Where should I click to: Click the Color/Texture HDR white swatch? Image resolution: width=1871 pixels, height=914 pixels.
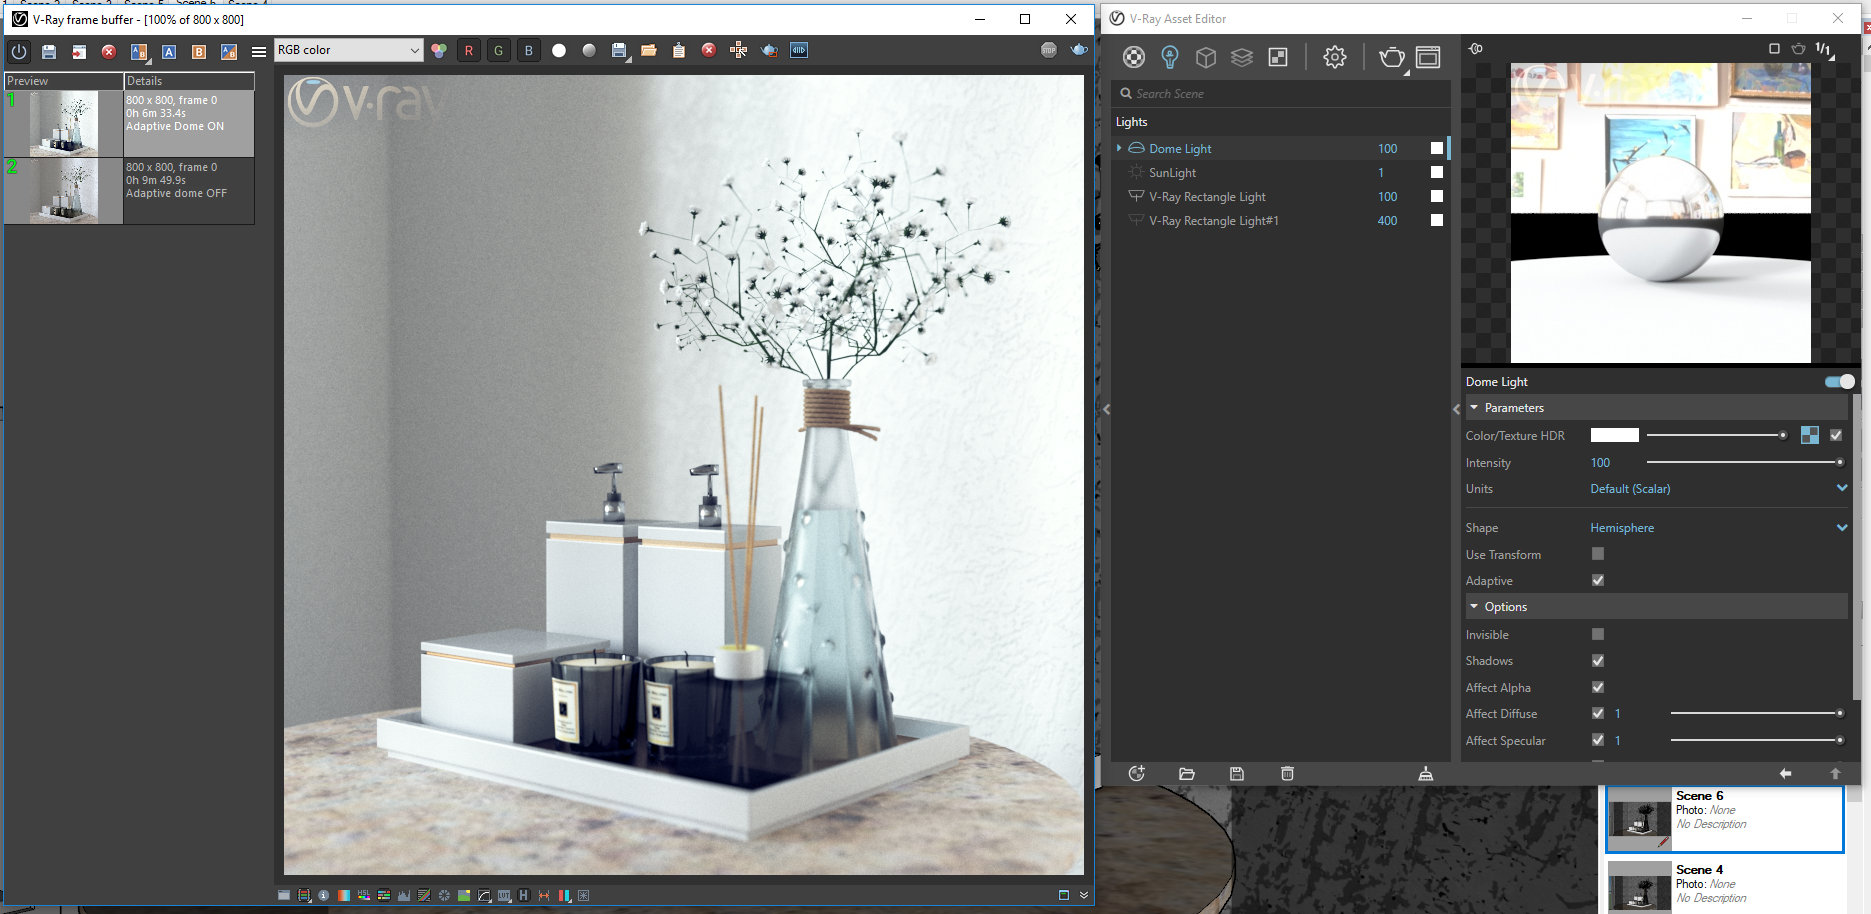coord(1615,435)
